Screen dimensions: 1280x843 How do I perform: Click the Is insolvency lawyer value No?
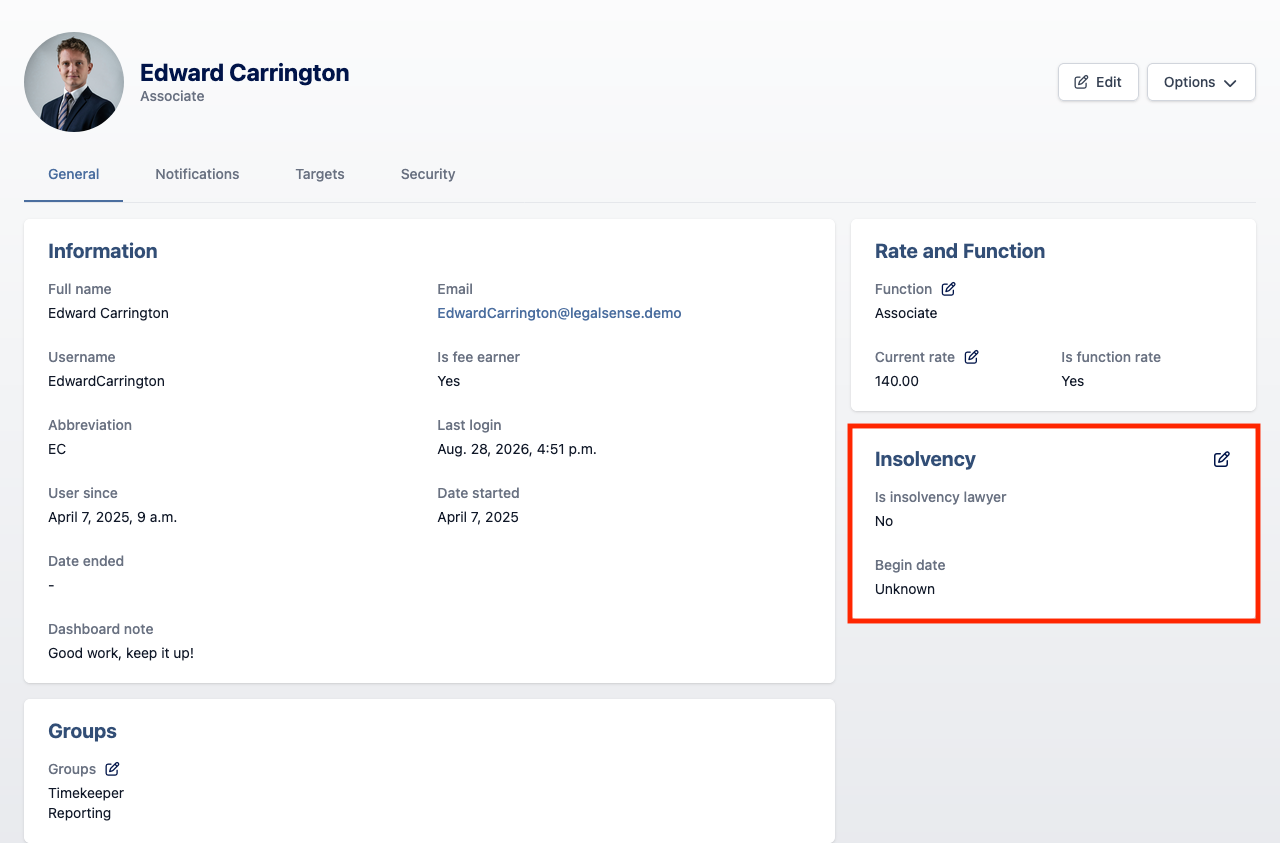click(x=884, y=521)
